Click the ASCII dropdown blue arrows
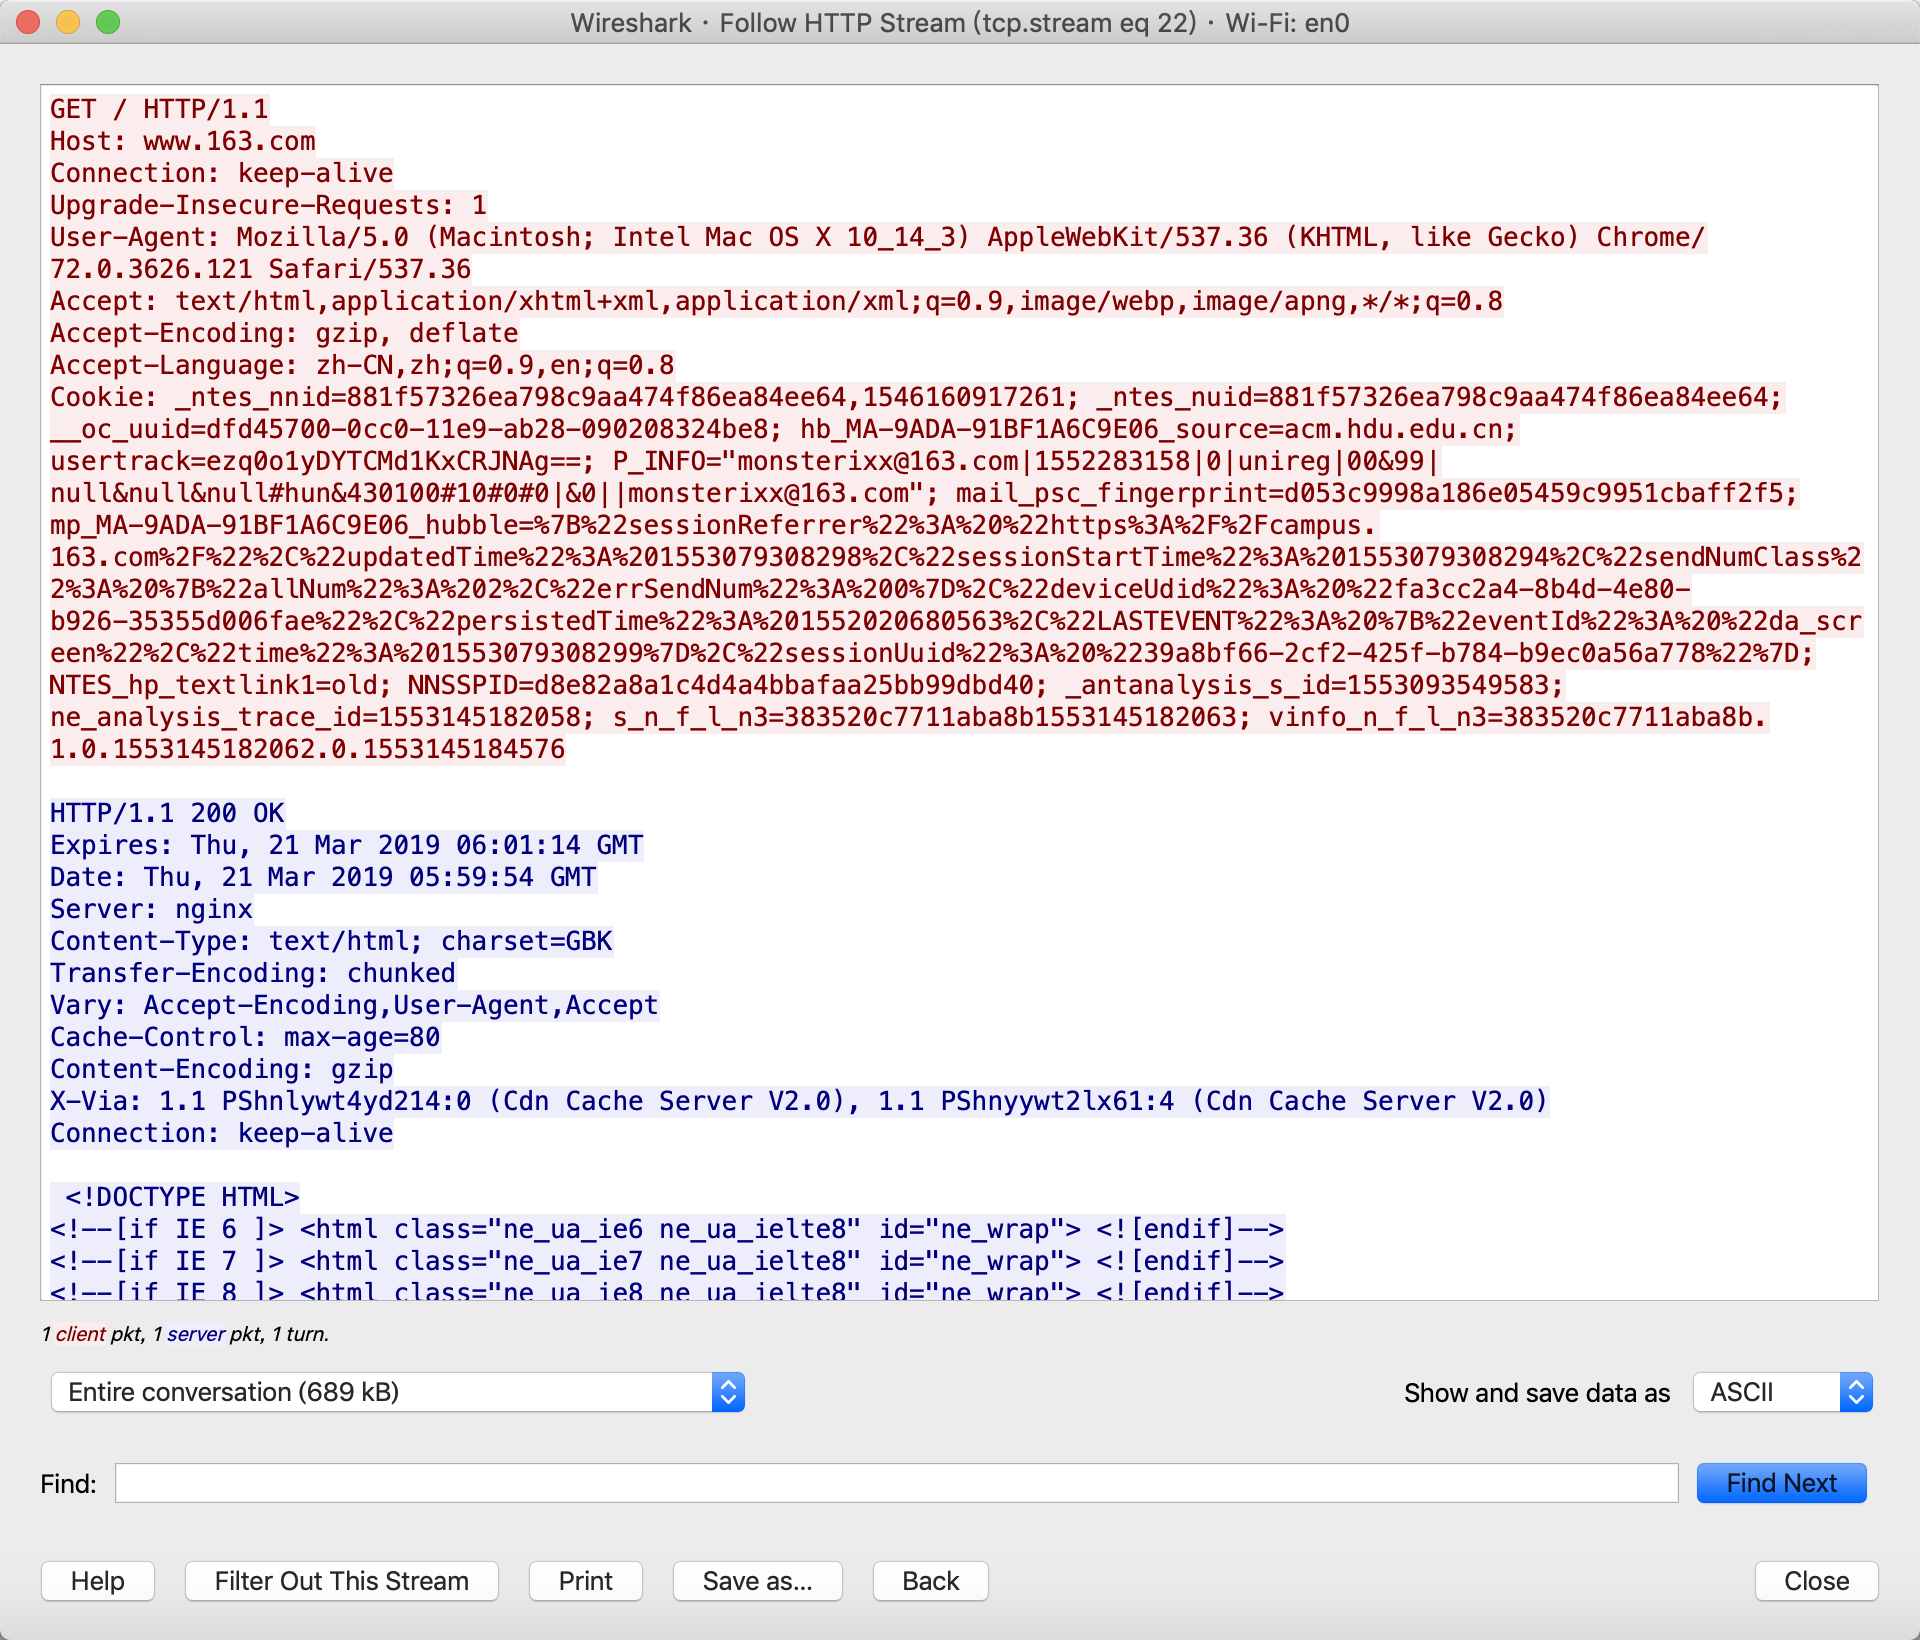This screenshot has height=1640, width=1920. [1856, 1392]
